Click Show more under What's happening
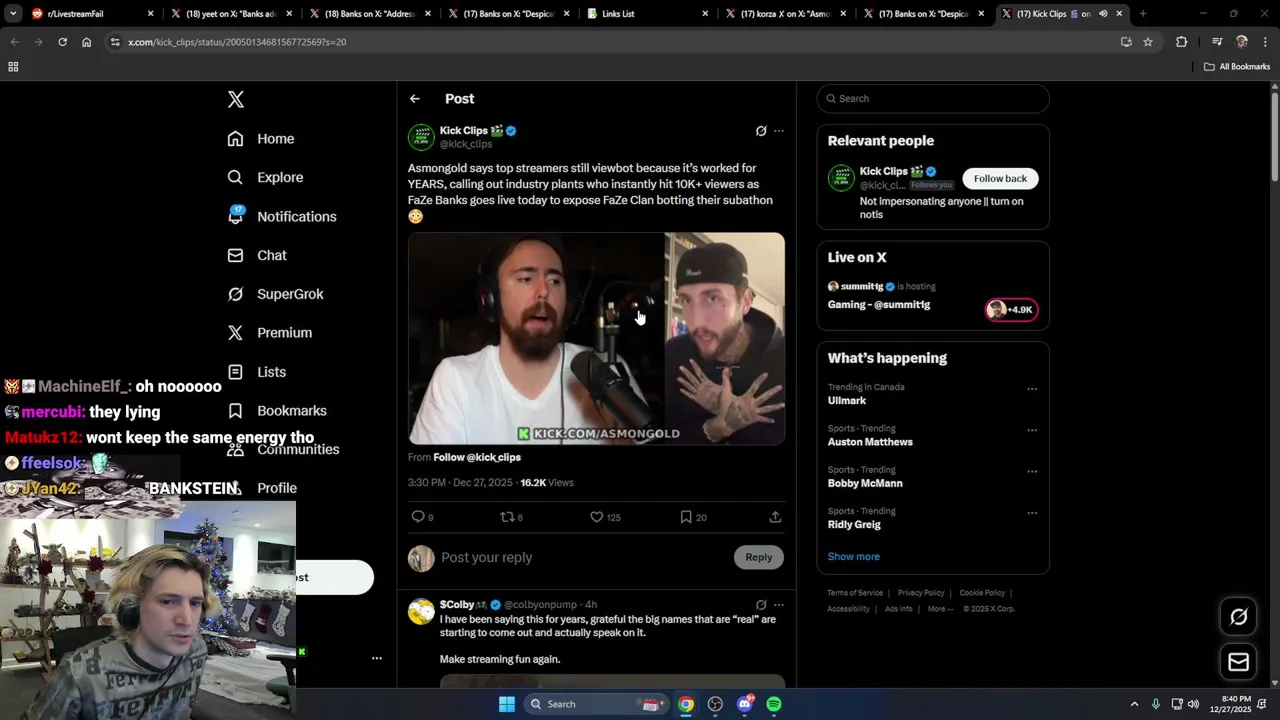1280x720 pixels. tap(854, 556)
